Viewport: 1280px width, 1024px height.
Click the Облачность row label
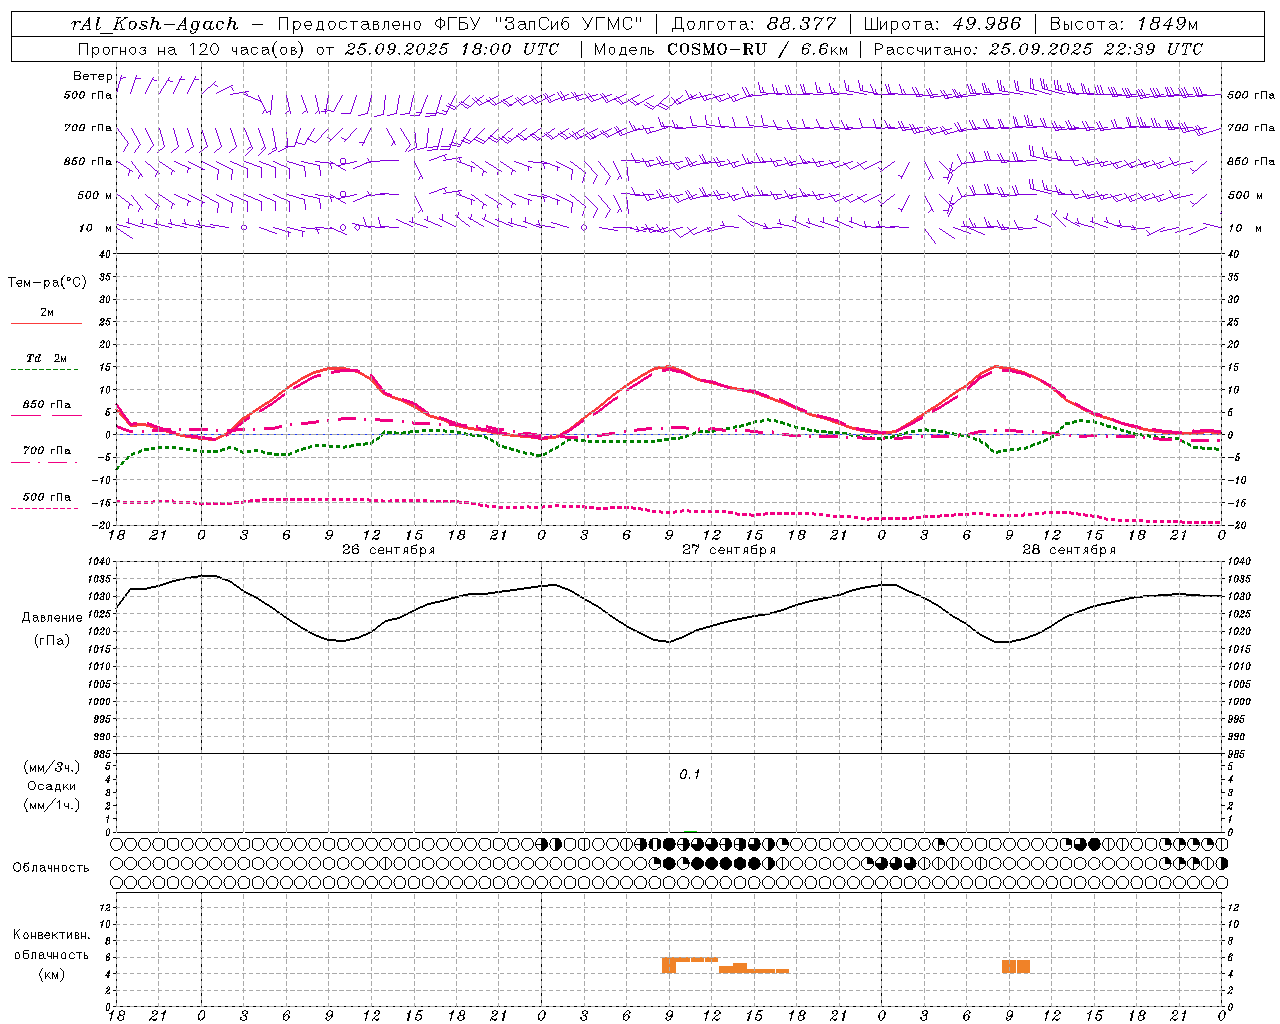(51, 868)
